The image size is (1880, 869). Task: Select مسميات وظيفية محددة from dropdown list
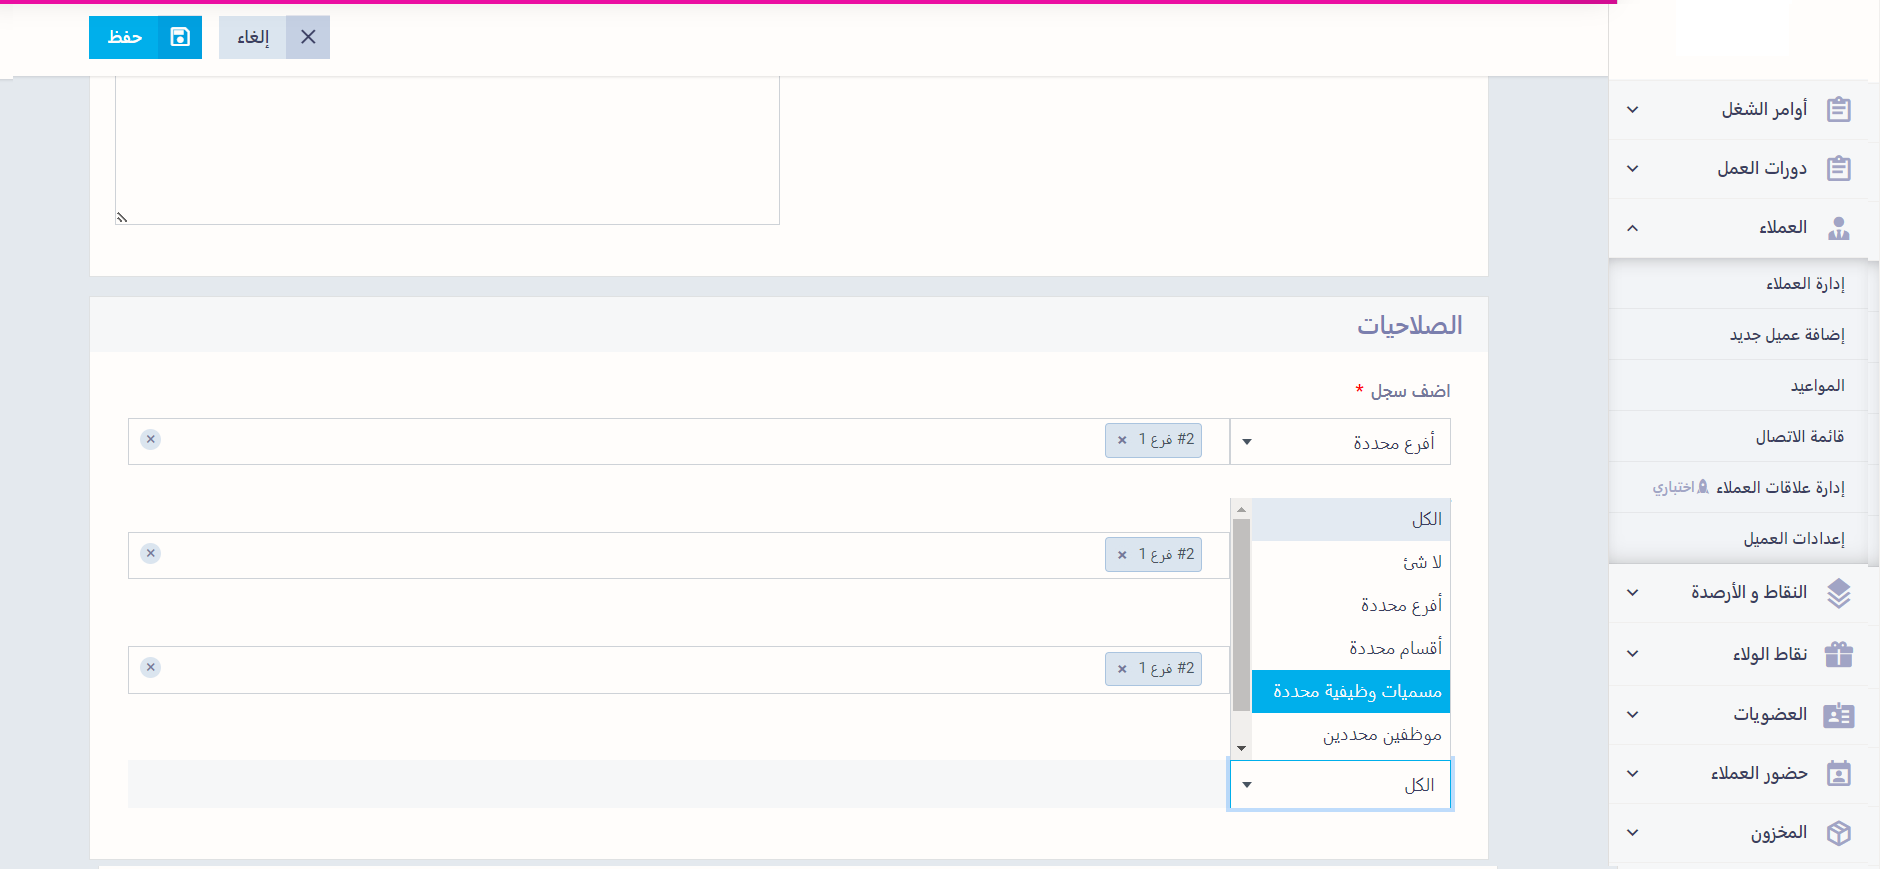click(1350, 692)
